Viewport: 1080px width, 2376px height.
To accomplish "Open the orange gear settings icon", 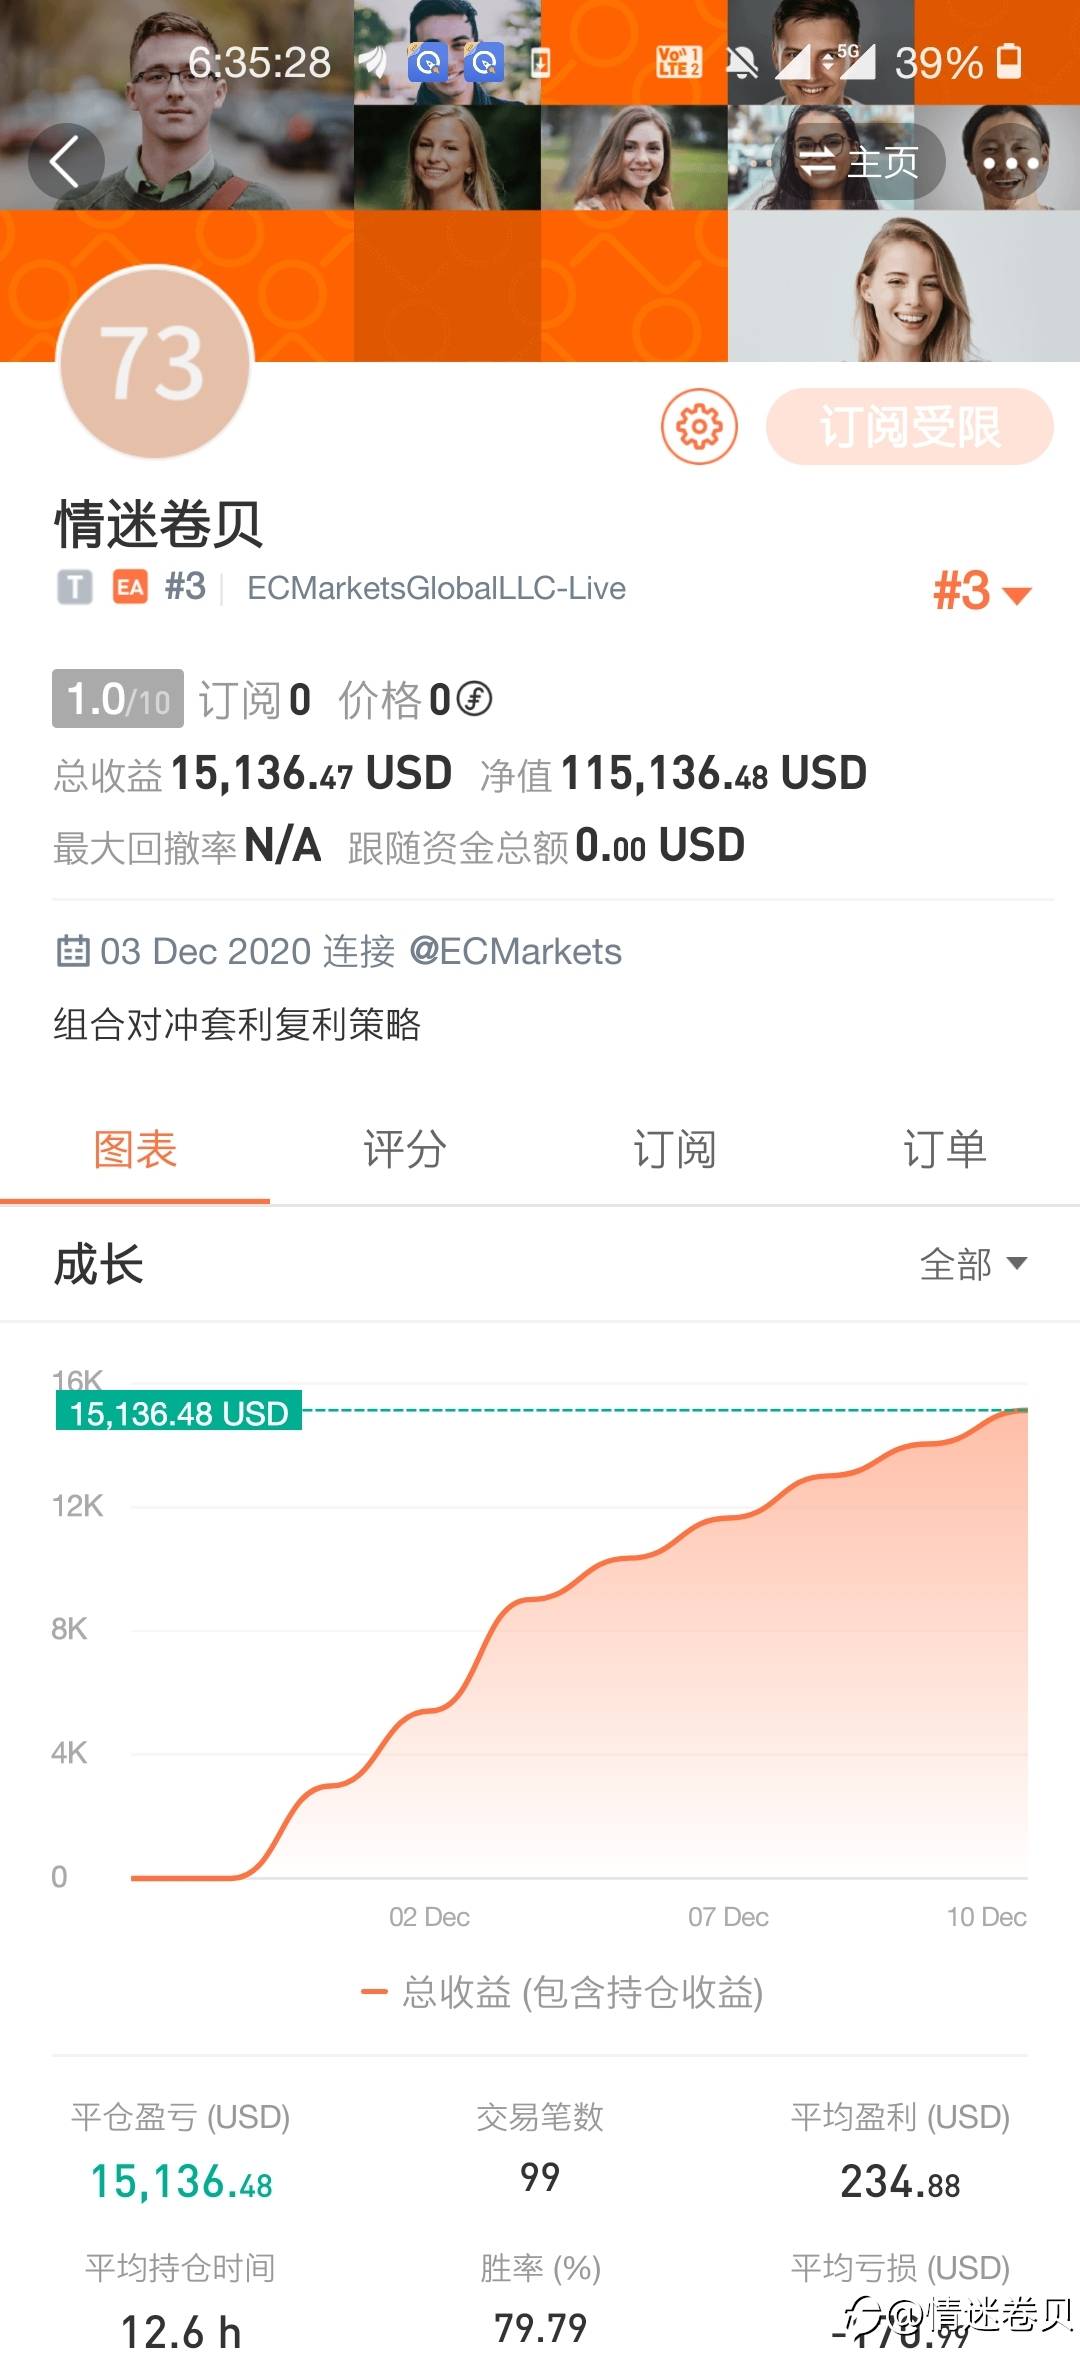I will click(x=699, y=427).
